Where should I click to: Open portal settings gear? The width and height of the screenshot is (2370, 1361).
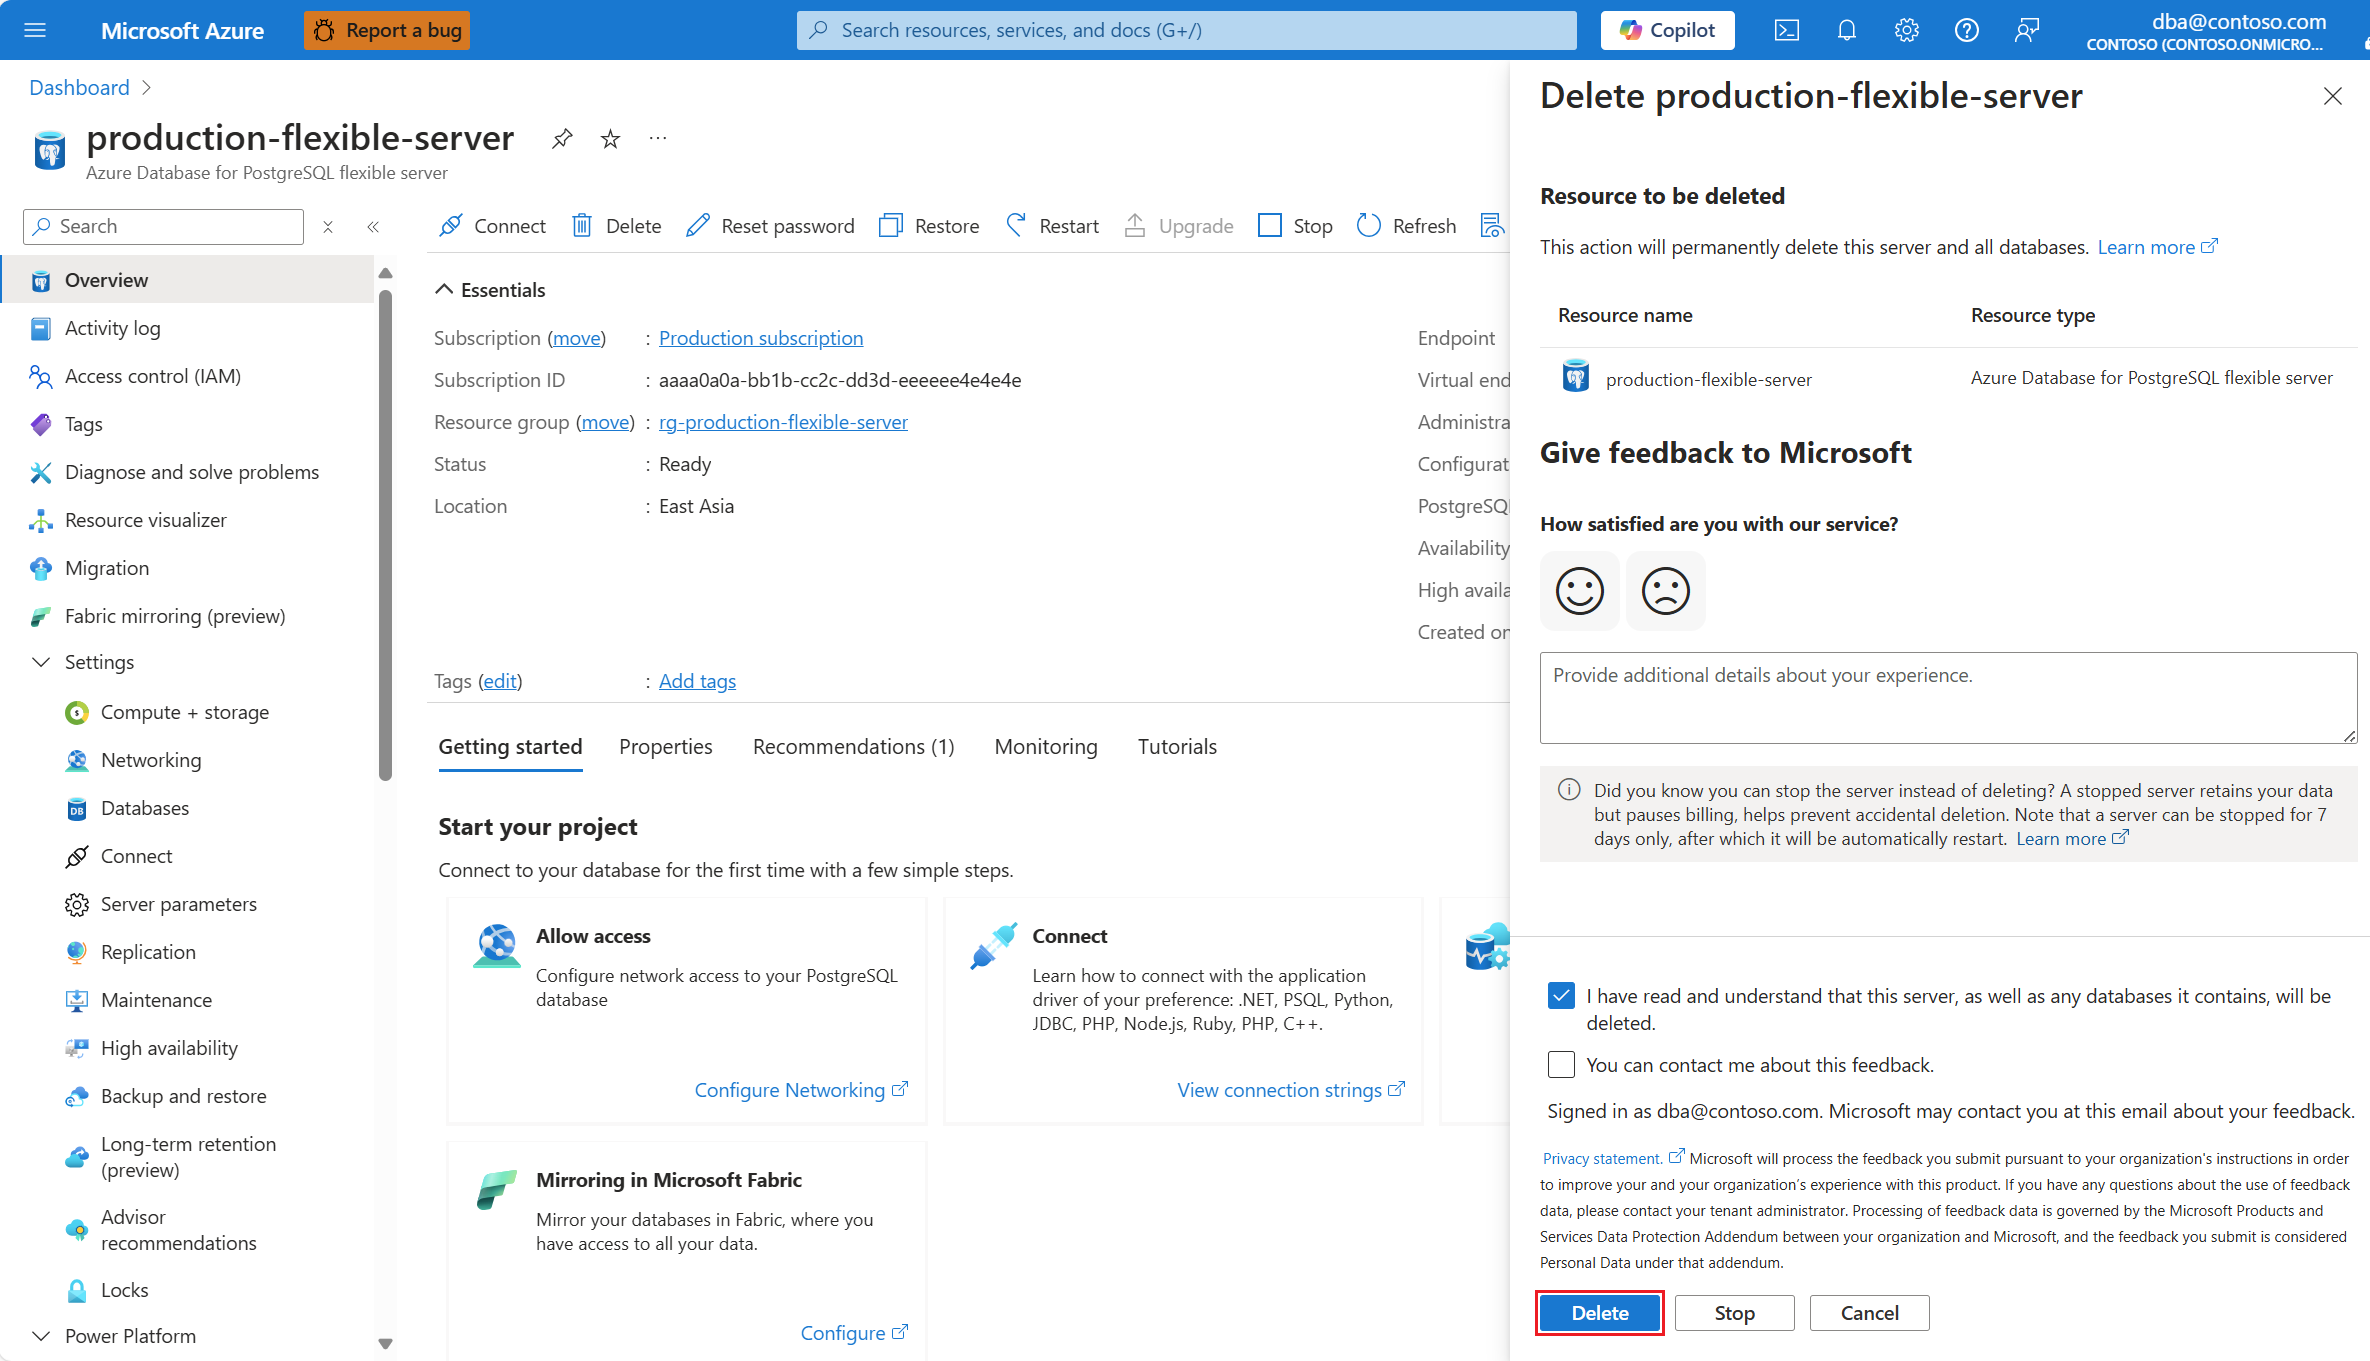pyautogui.click(x=1906, y=30)
